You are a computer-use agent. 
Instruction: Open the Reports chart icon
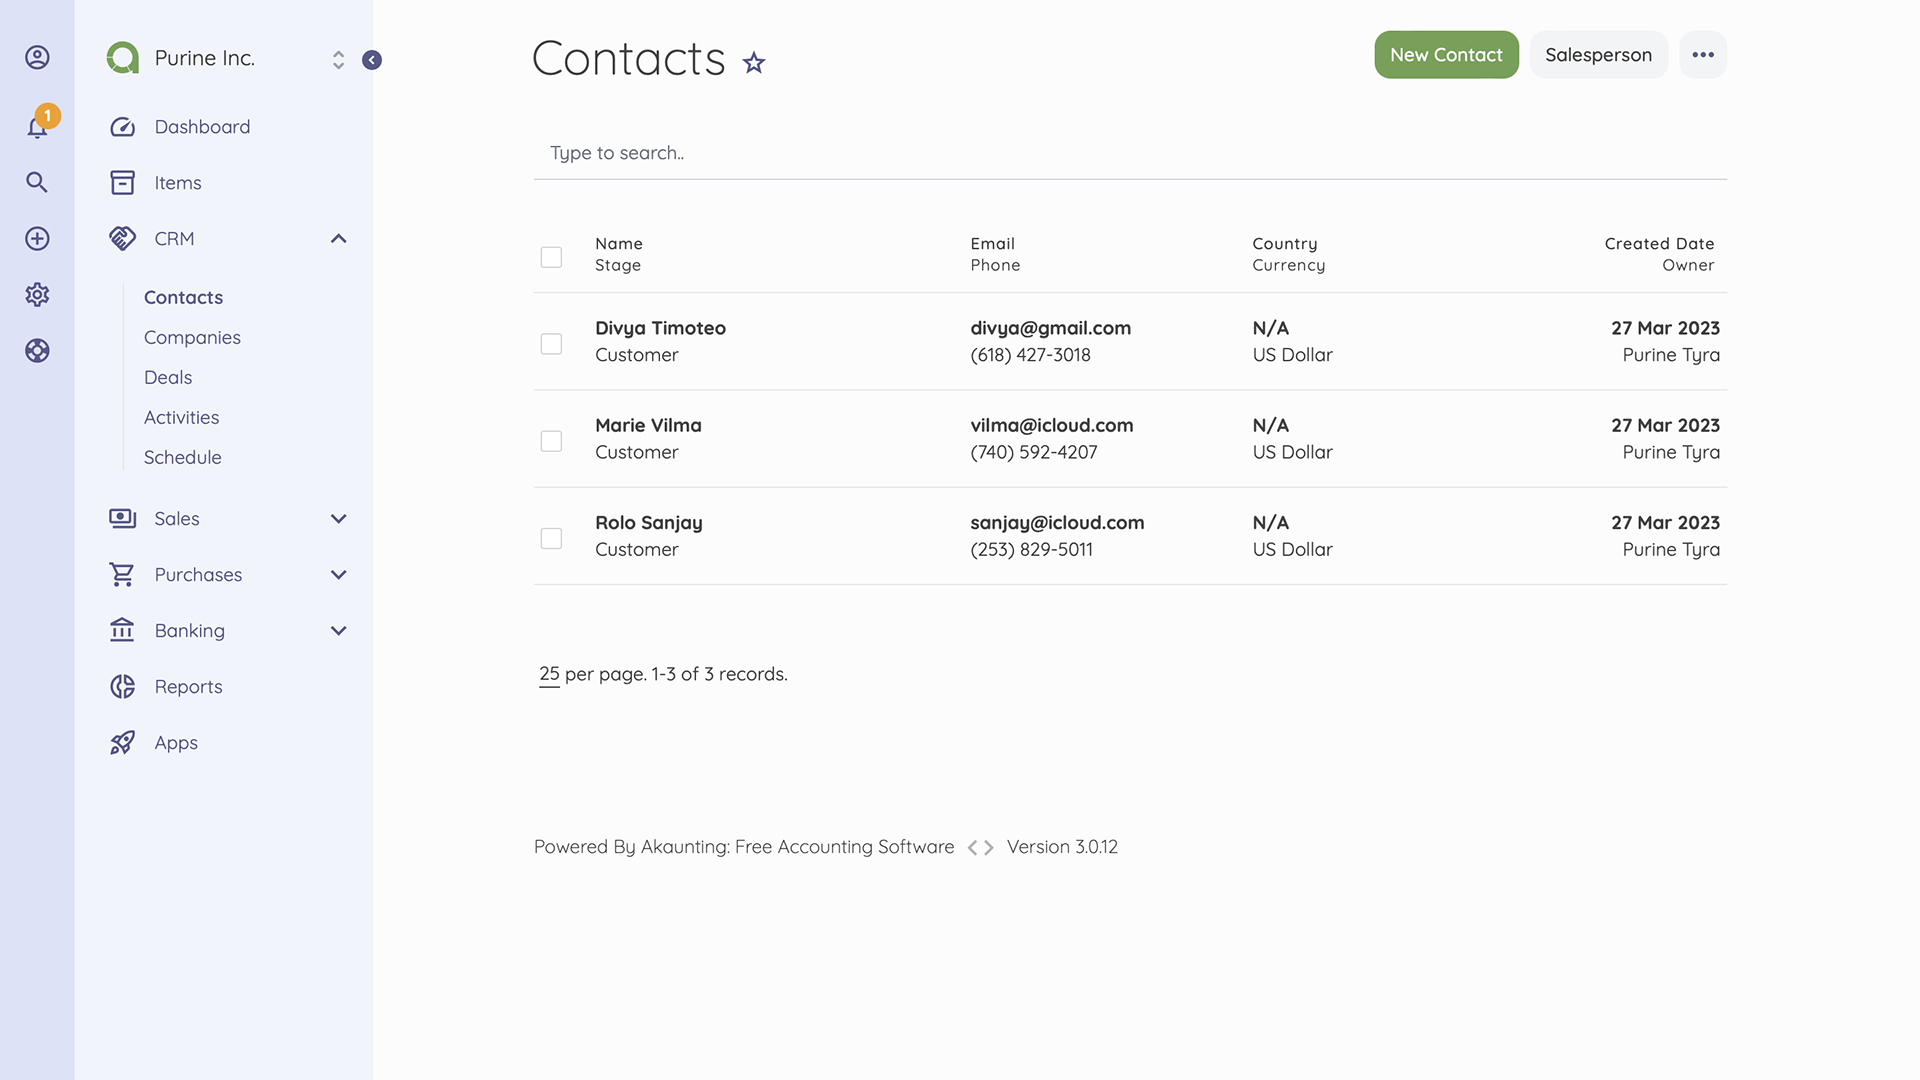point(121,686)
